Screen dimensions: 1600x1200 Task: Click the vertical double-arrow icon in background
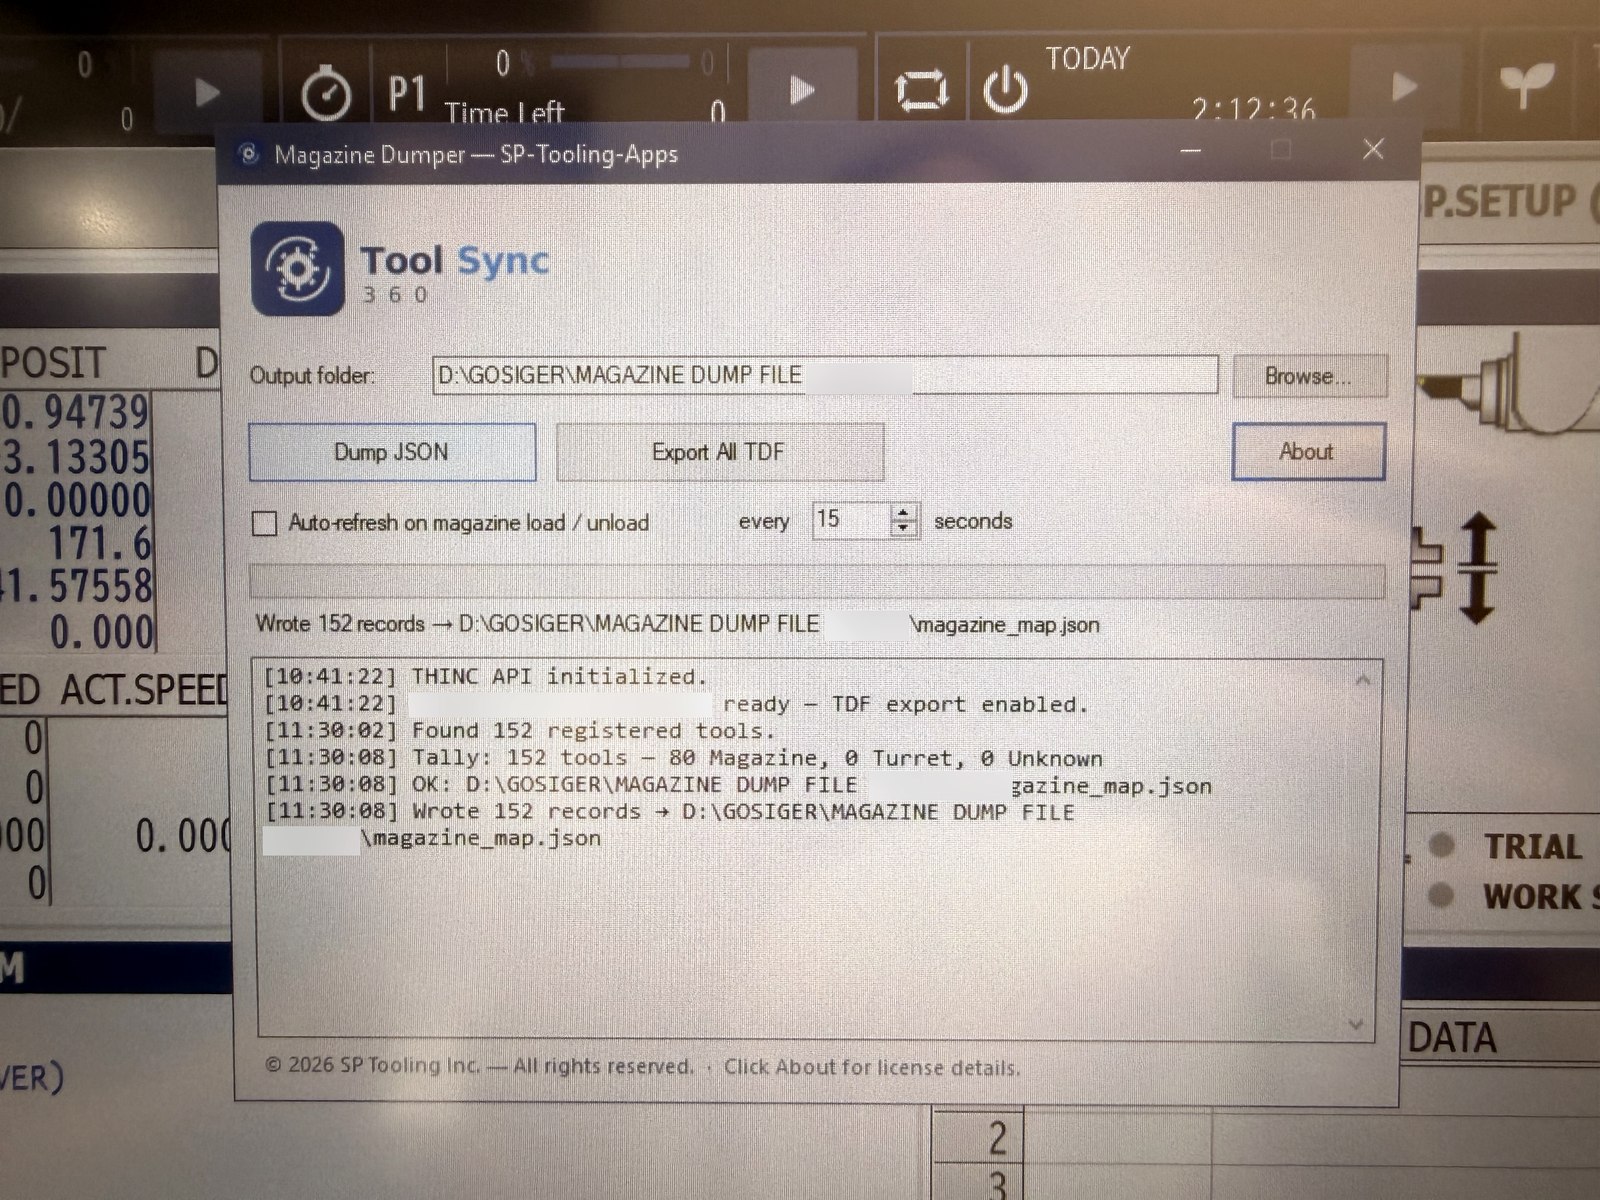(1477, 569)
